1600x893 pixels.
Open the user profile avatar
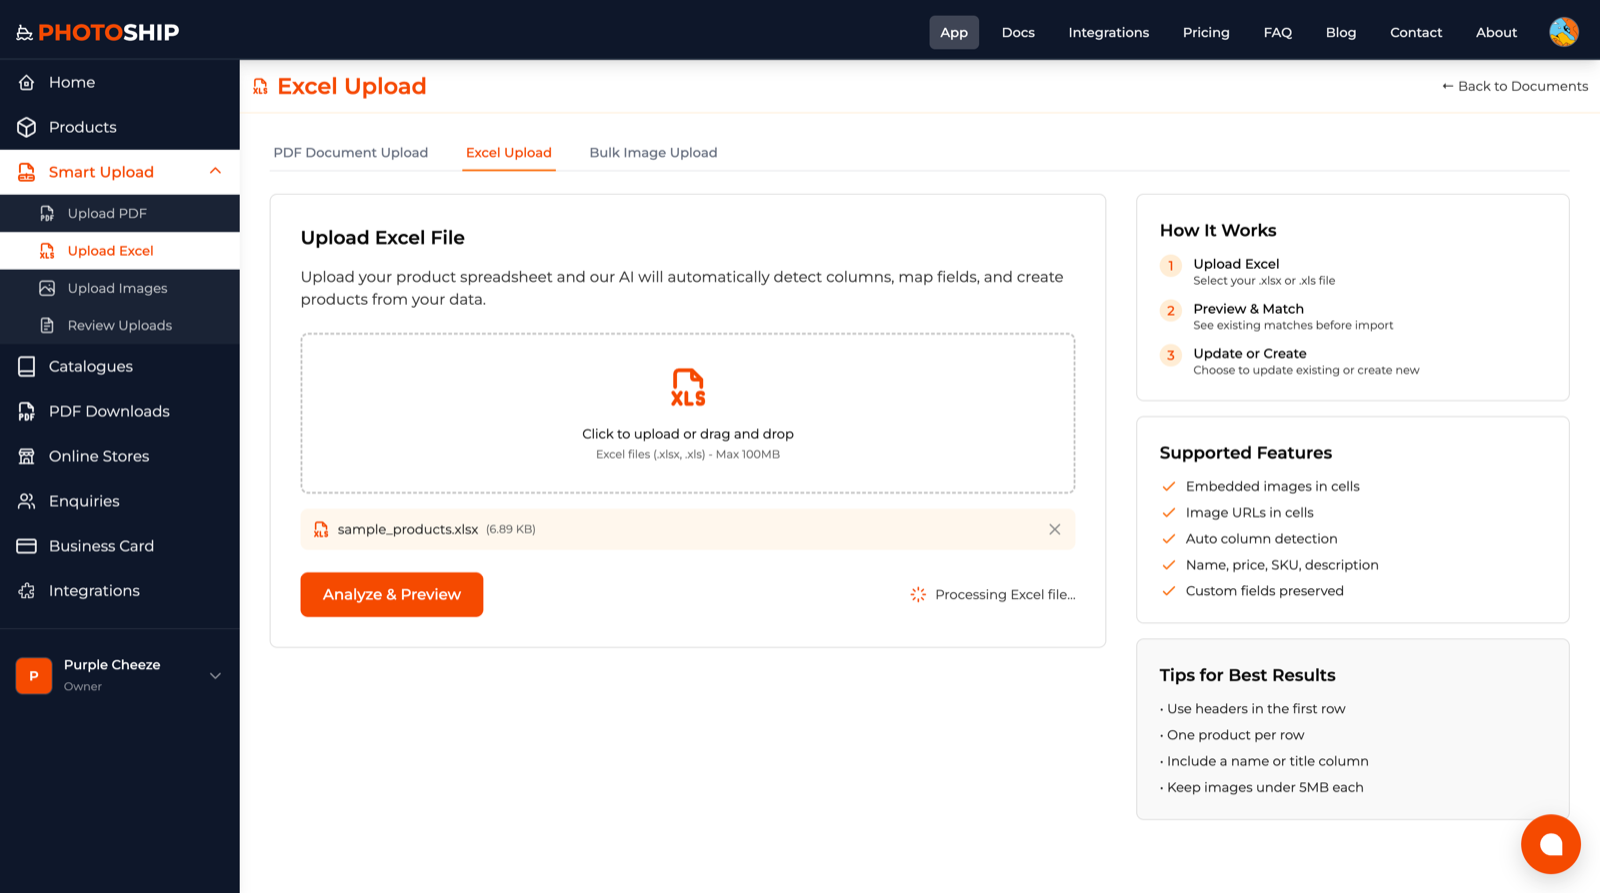click(1563, 32)
